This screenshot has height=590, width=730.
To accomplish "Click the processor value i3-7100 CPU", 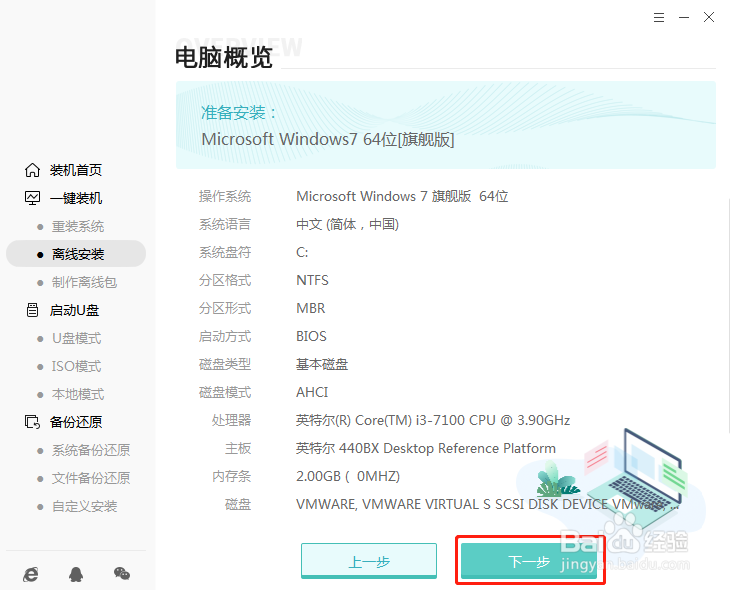I will coord(433,420).
